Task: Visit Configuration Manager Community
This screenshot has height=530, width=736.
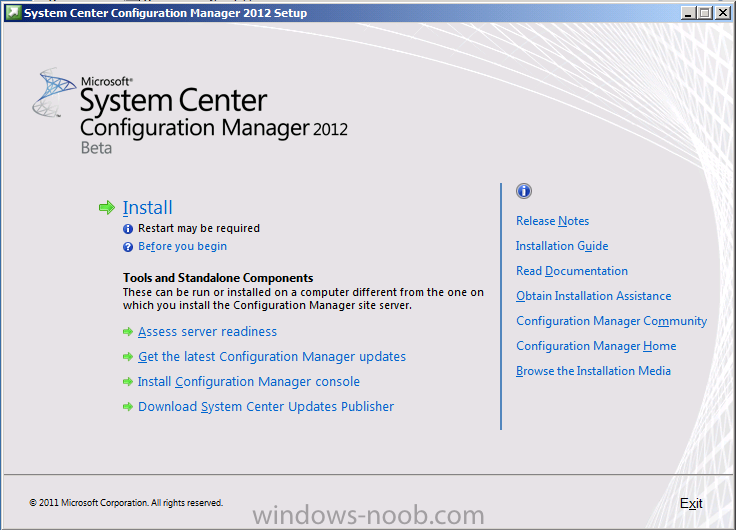Action: click(x=612, y=321)
